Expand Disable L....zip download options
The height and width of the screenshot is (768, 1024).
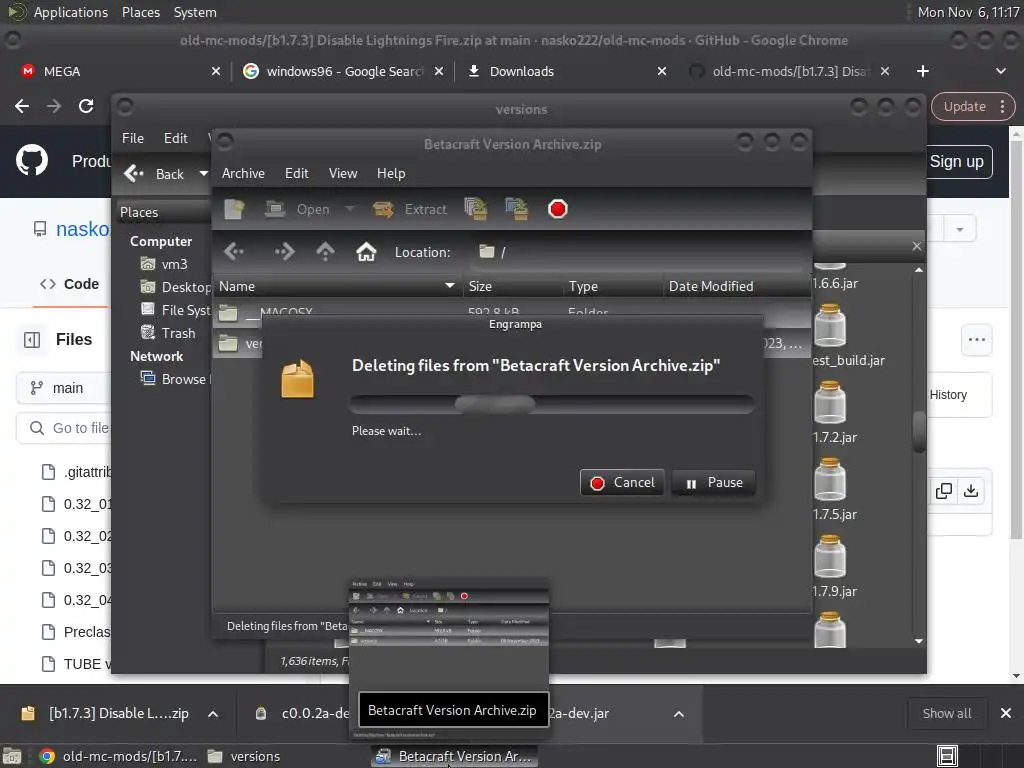point(213,714)
